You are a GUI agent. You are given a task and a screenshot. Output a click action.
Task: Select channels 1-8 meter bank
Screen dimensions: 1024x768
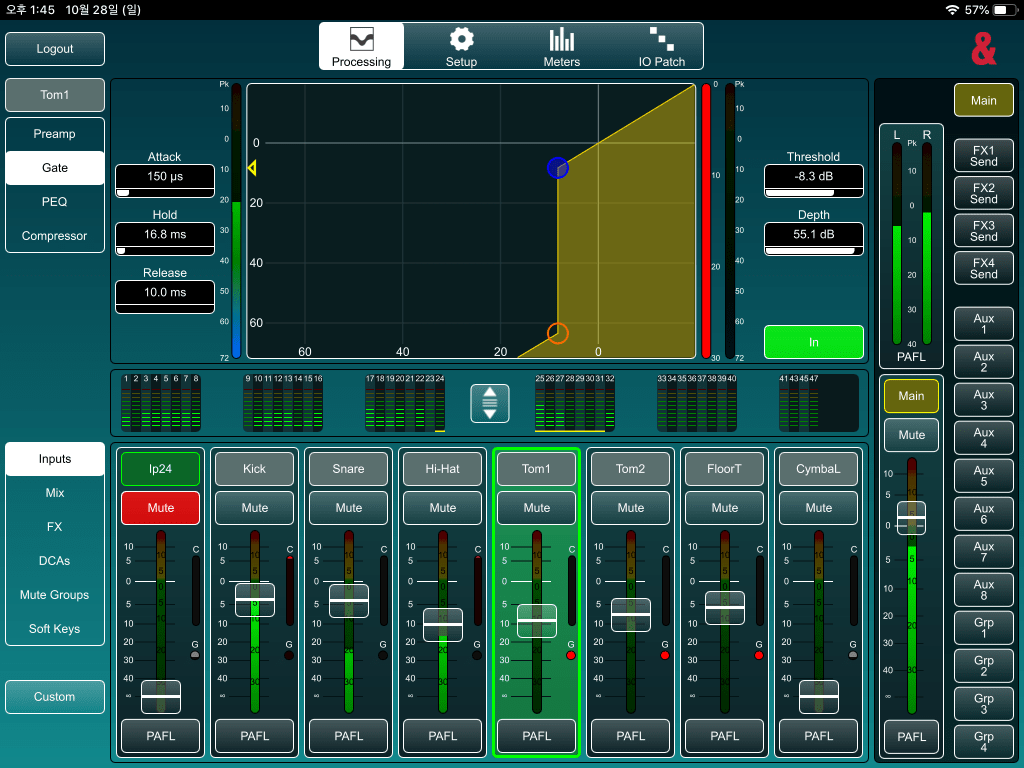pos(161,403)
